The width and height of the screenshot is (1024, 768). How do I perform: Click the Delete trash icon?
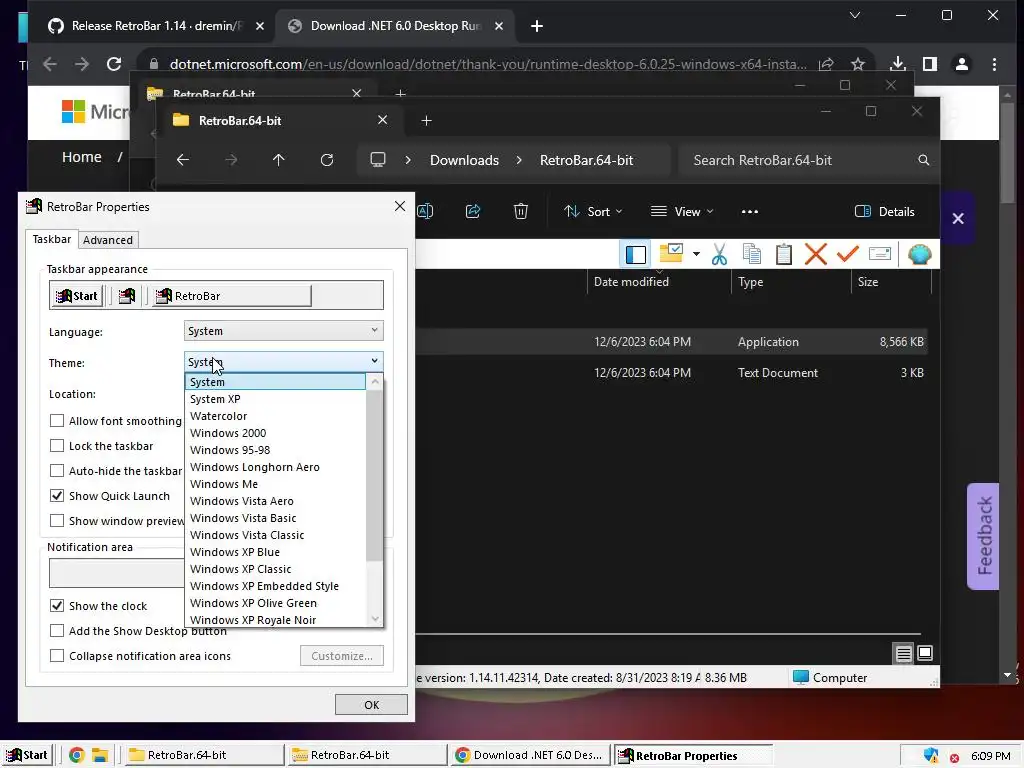[520, 212]
